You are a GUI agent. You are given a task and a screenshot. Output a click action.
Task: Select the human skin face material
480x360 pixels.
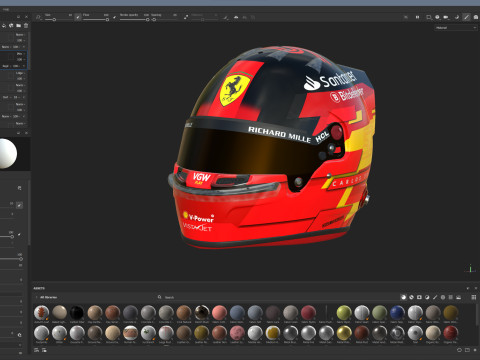130,333
